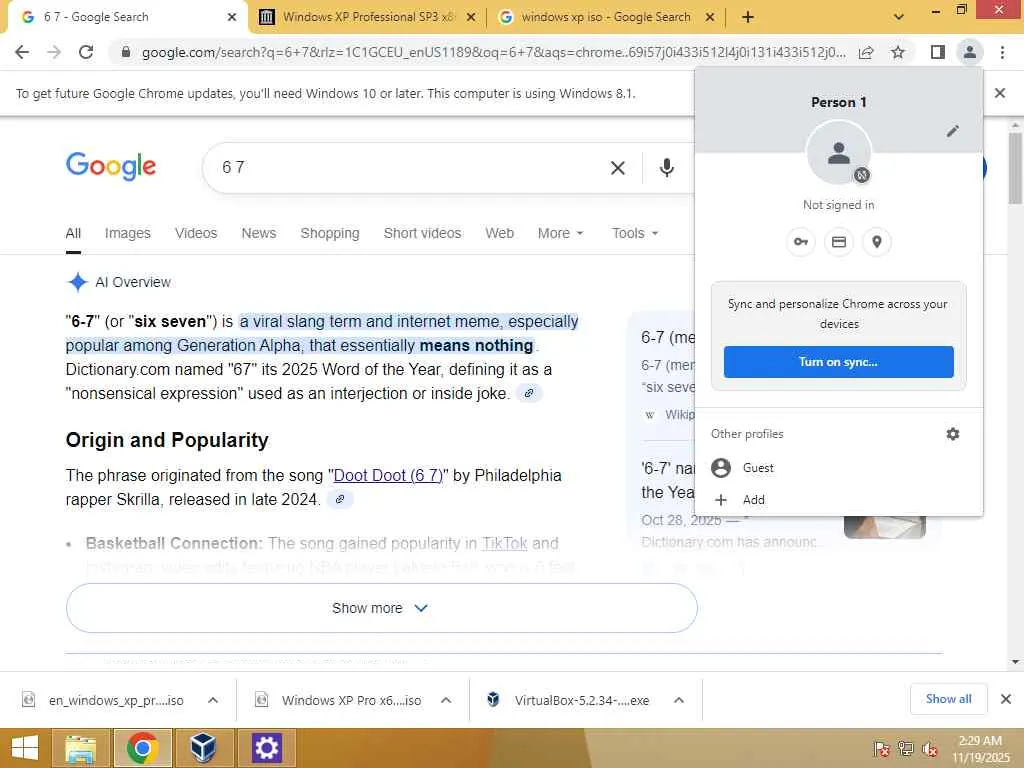This screenshot has height=768, width=1024.
Task: Click the forward navigation arrow
Action: pos(54,52)
